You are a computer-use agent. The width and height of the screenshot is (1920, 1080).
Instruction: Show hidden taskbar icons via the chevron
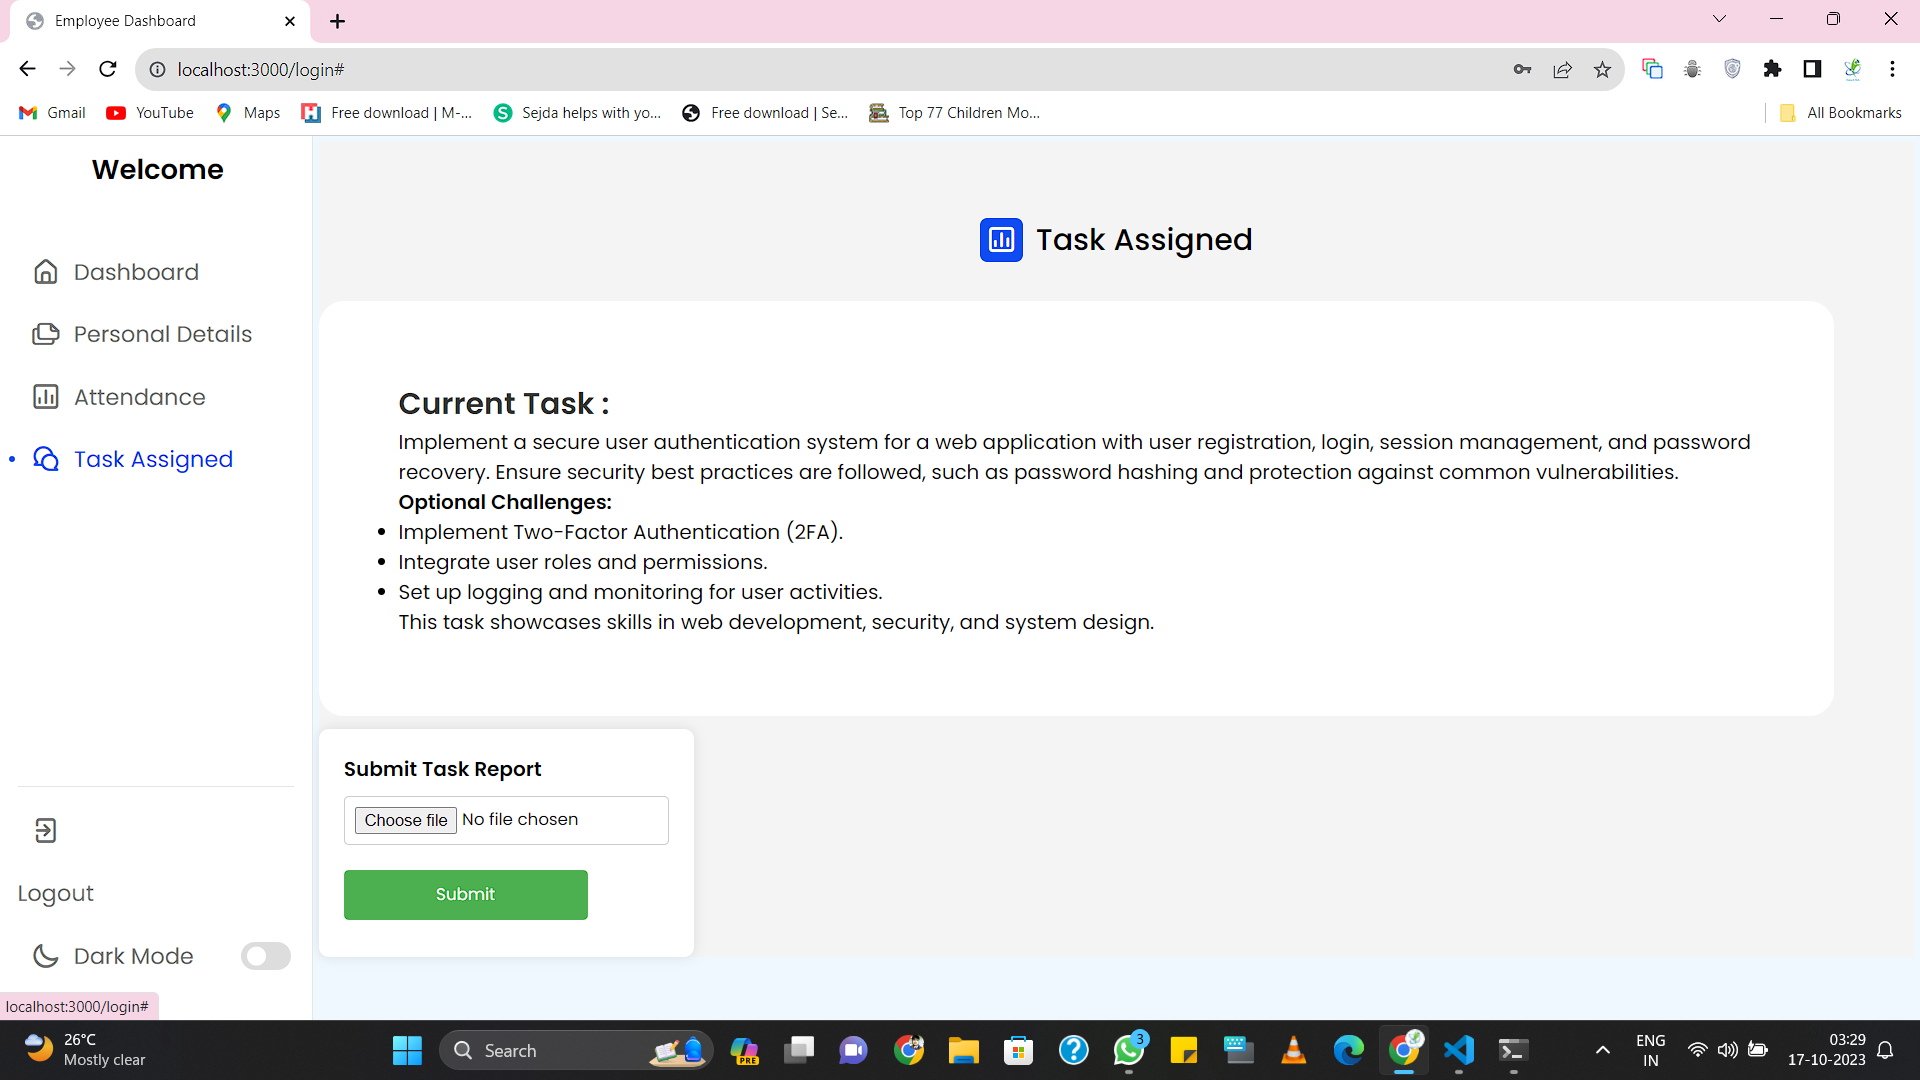point(1601,1050)
